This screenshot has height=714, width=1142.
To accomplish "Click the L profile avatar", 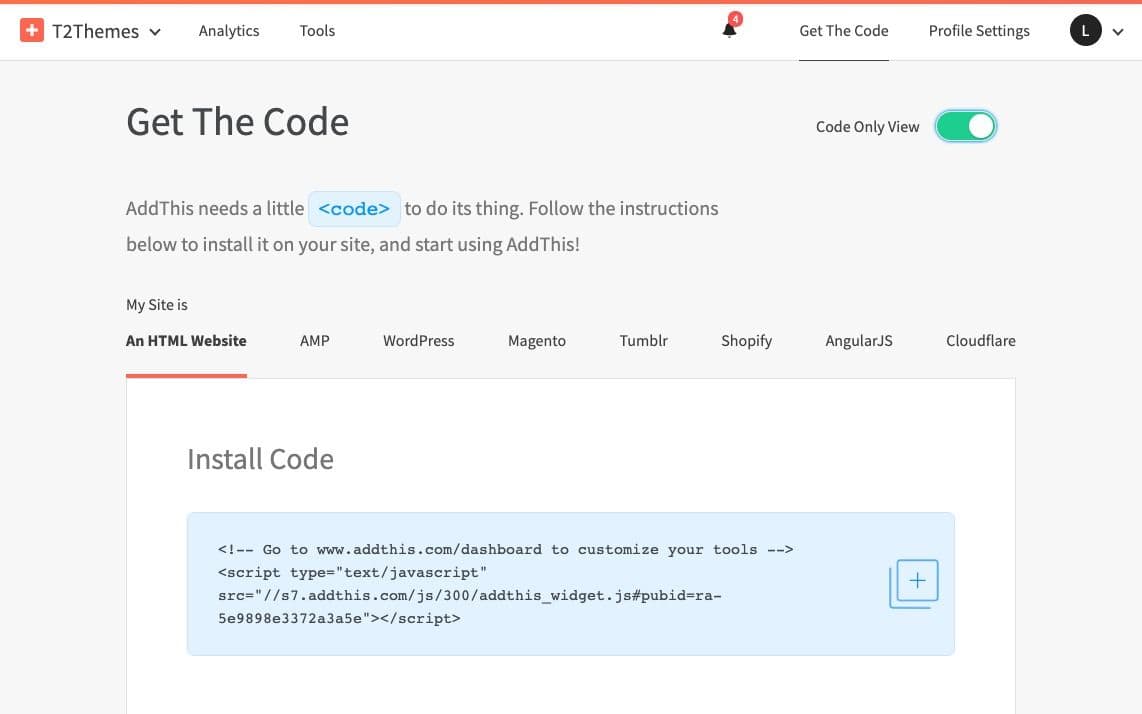I will tap(1085, 31).
